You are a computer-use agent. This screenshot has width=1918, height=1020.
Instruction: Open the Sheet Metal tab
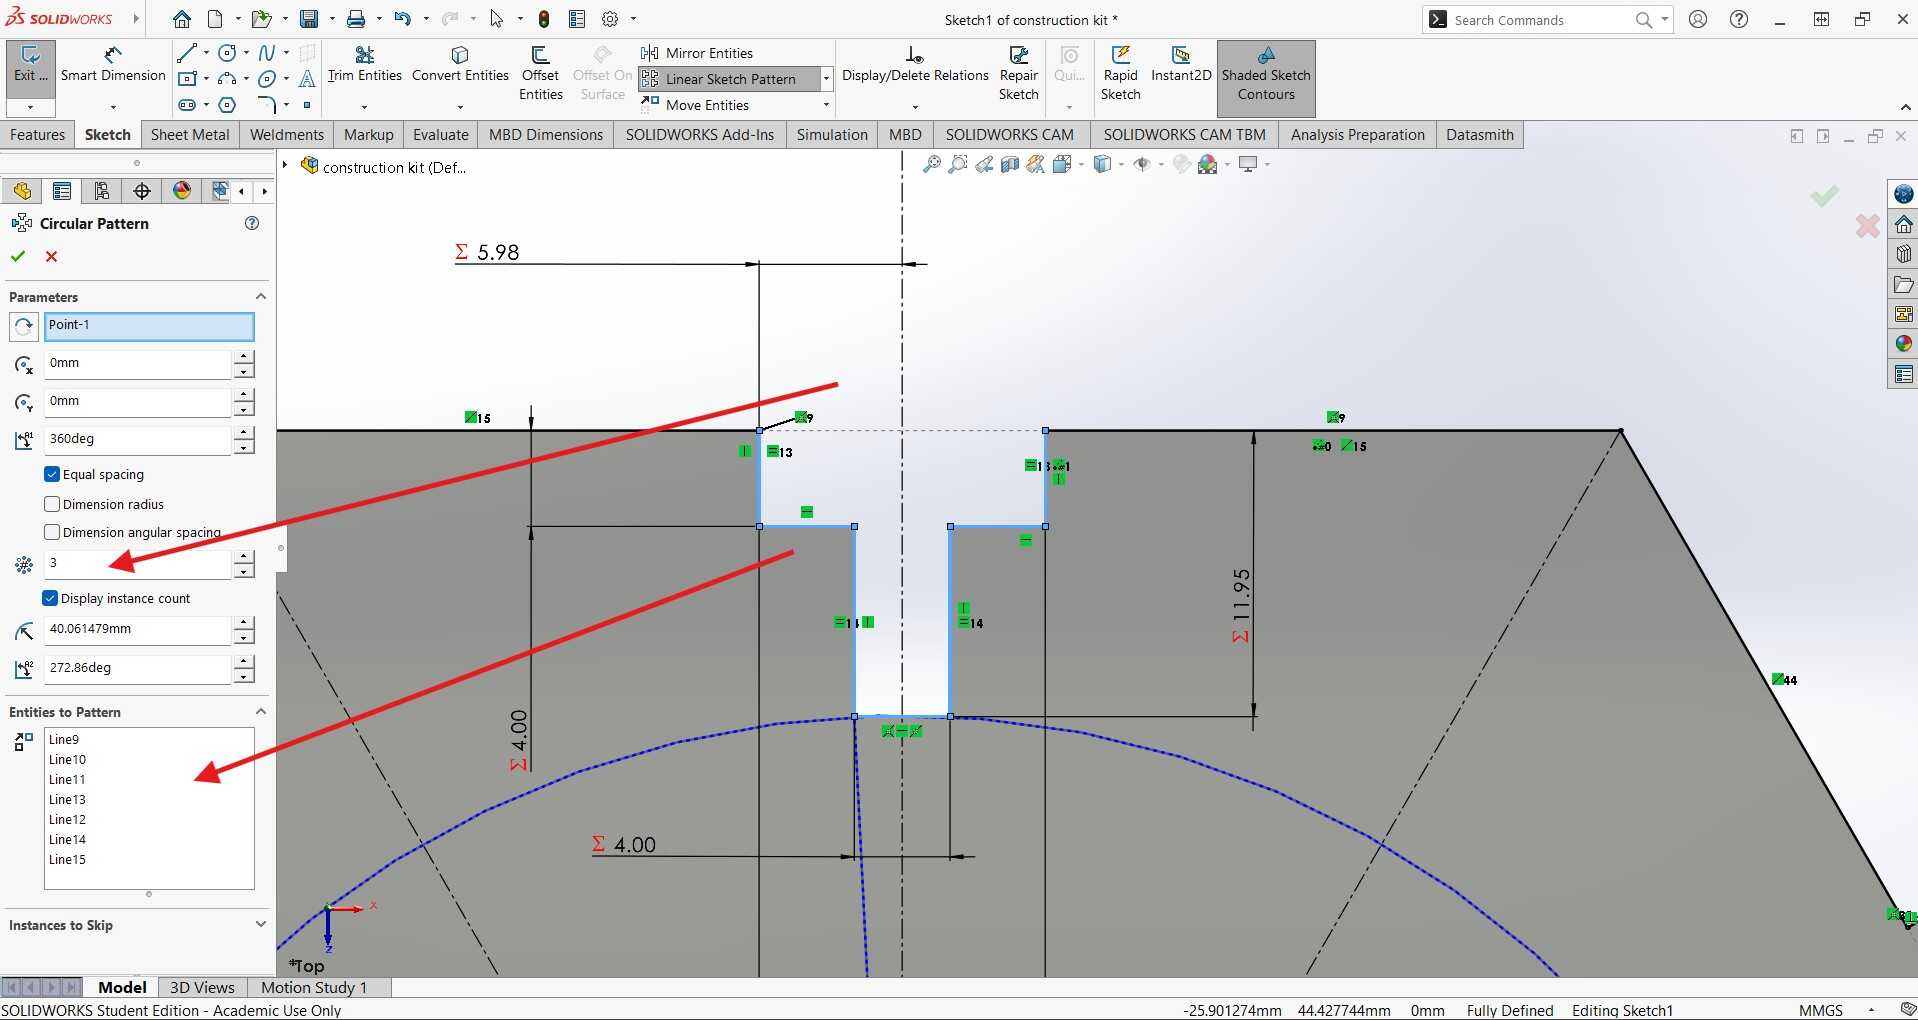[x=190, y=135]
